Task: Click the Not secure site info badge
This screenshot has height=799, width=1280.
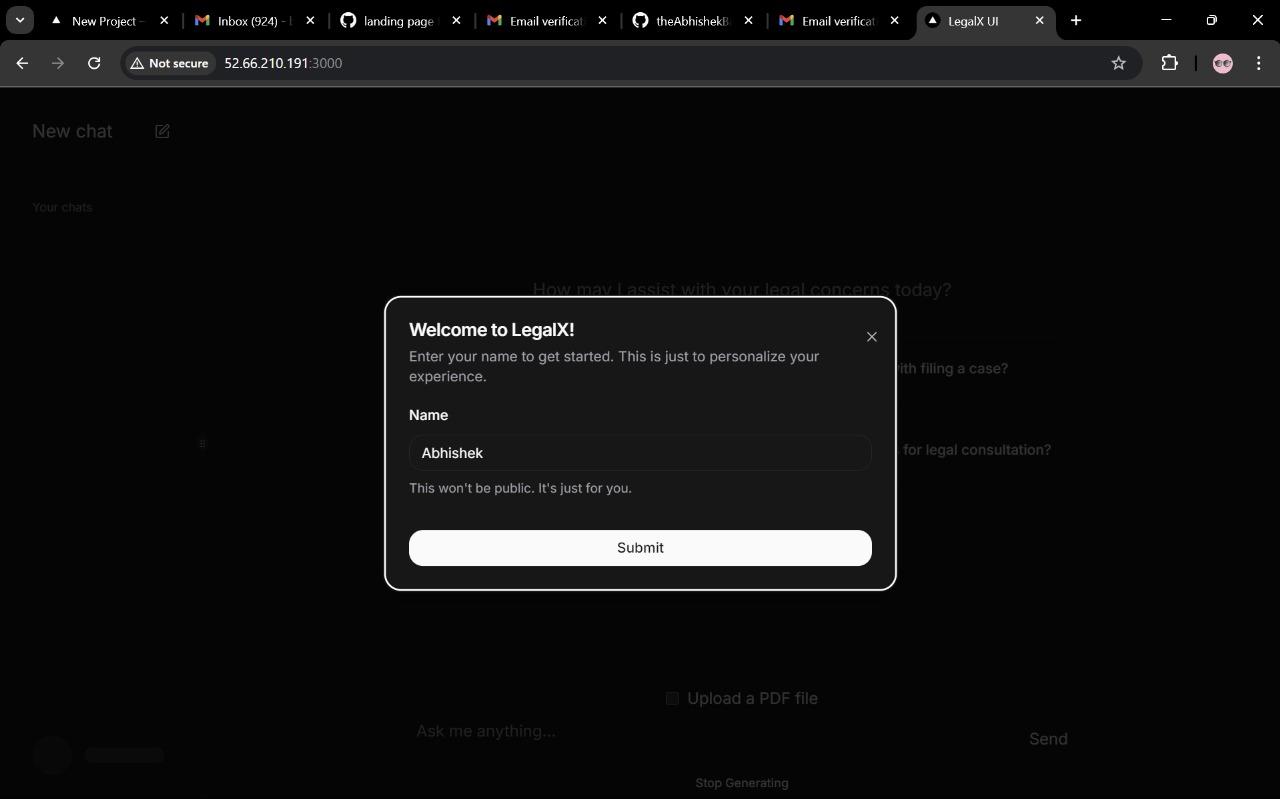Action: coord(169,63)
